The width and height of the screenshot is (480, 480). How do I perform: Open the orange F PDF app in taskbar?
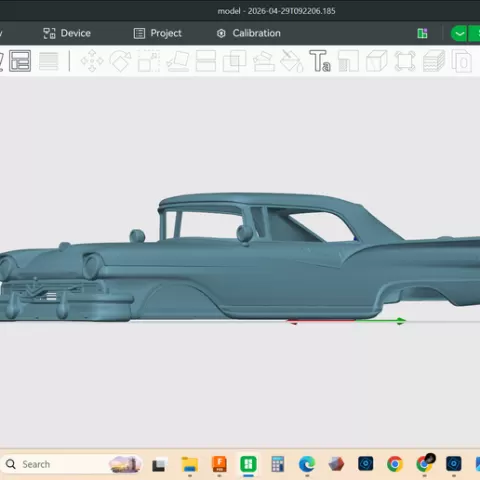219,464
